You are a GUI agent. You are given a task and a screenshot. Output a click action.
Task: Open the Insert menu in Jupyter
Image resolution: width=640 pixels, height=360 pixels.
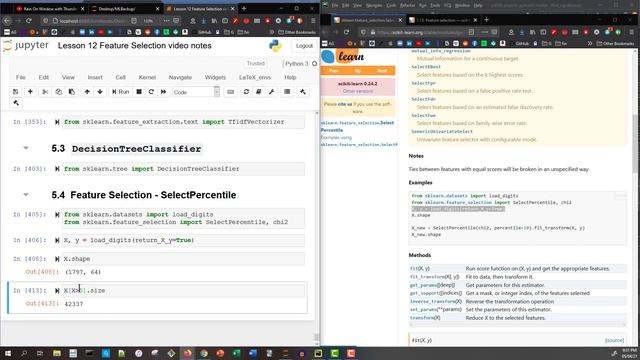(95, 77)
